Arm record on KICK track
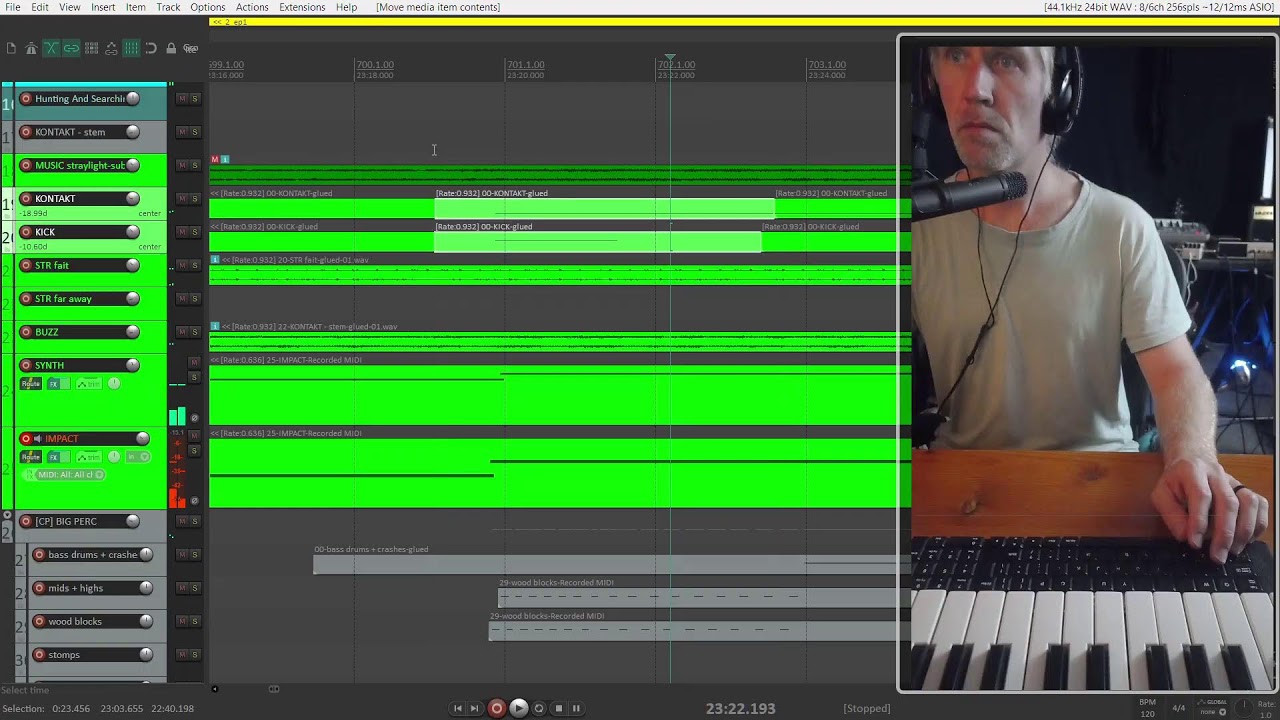The width and height of the screenshot is (1280, 720). [26, 232]
